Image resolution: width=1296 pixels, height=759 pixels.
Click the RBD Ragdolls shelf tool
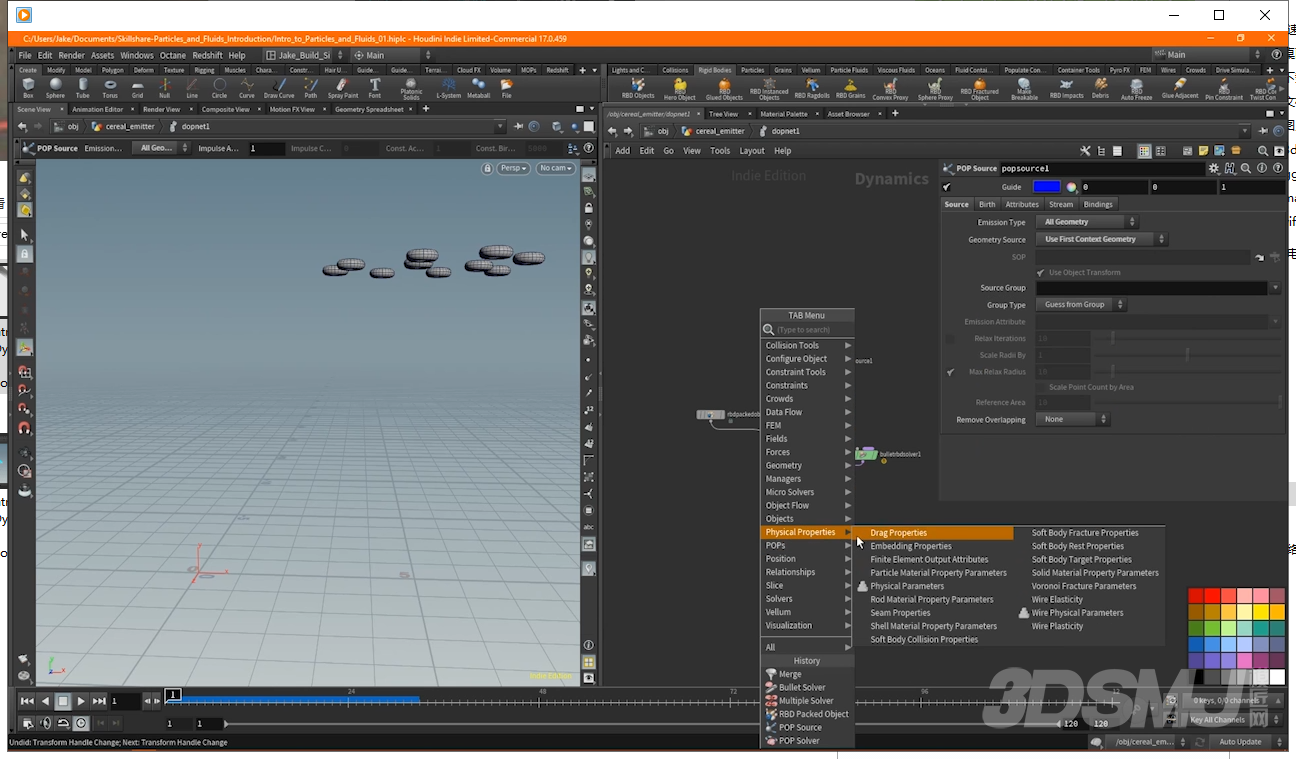[812, 89]
